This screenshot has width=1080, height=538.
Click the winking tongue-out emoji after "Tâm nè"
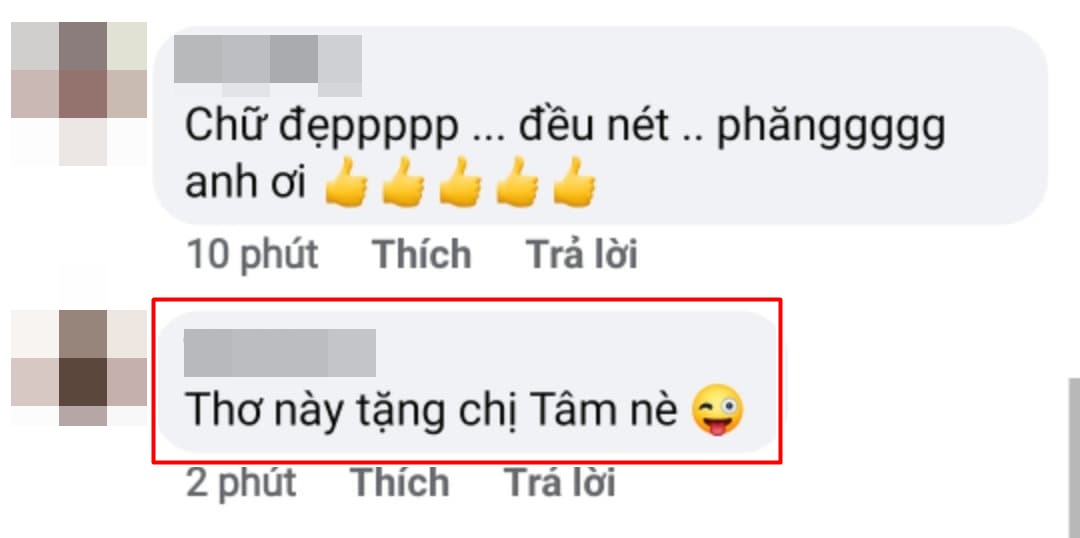click(x=718, y=410)
